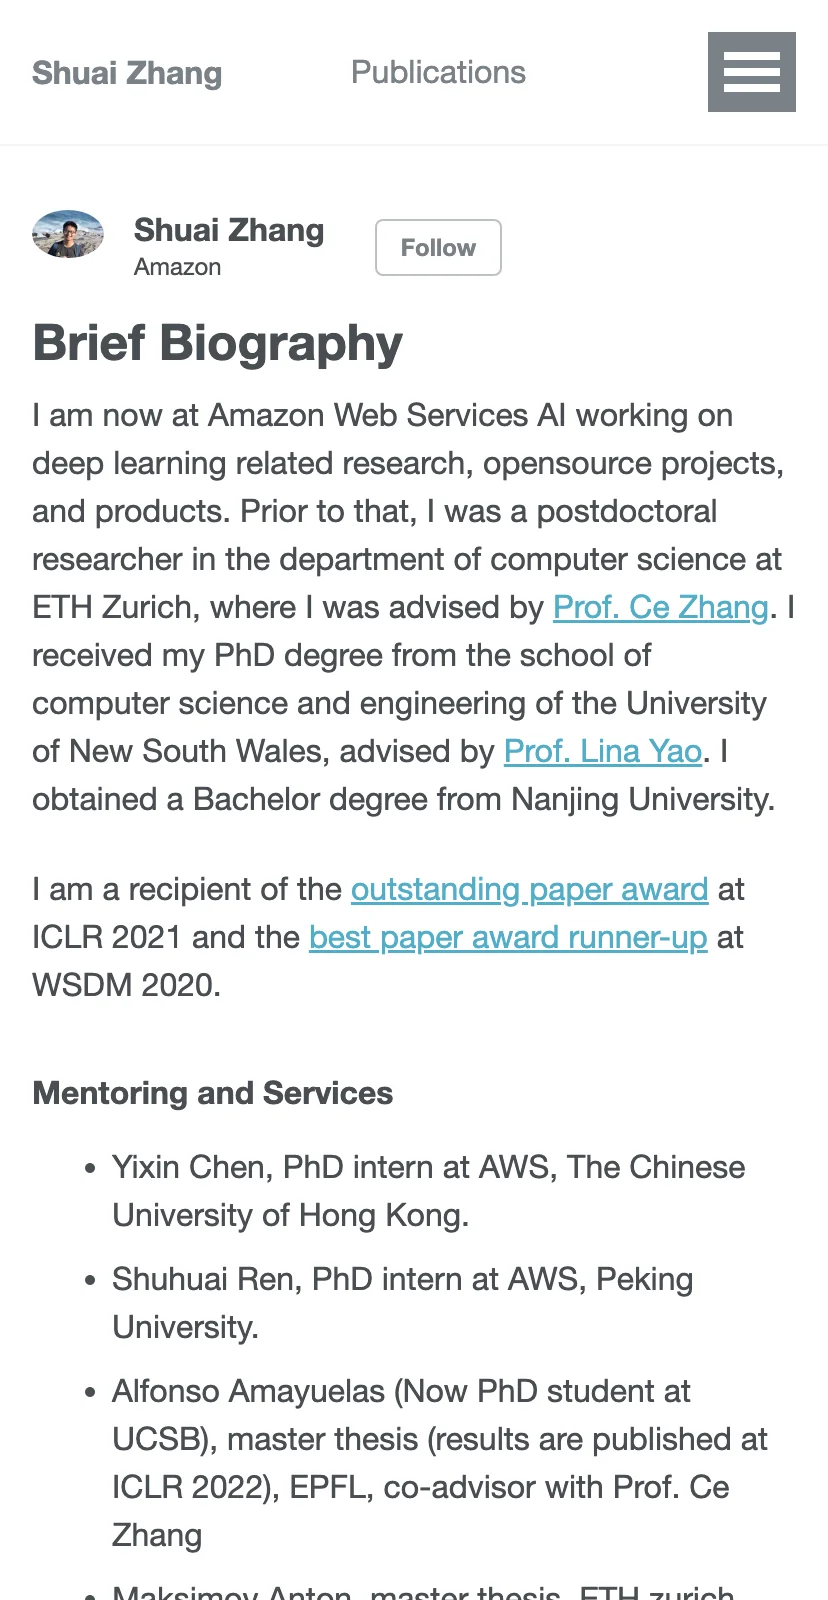The image size is (828, 1600).
Task: Select the Yixin Chen list entry
Action: pyautogui.click(x=429, y=1191)
